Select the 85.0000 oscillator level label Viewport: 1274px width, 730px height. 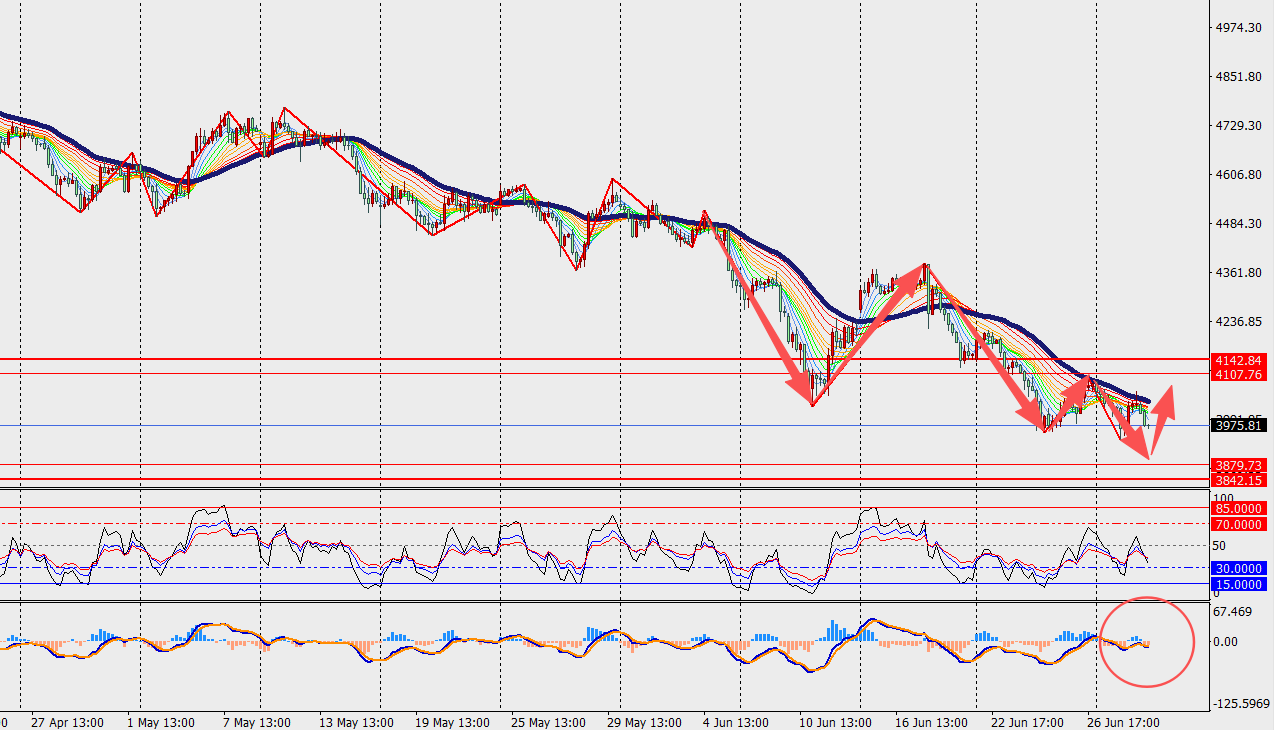1238,508
